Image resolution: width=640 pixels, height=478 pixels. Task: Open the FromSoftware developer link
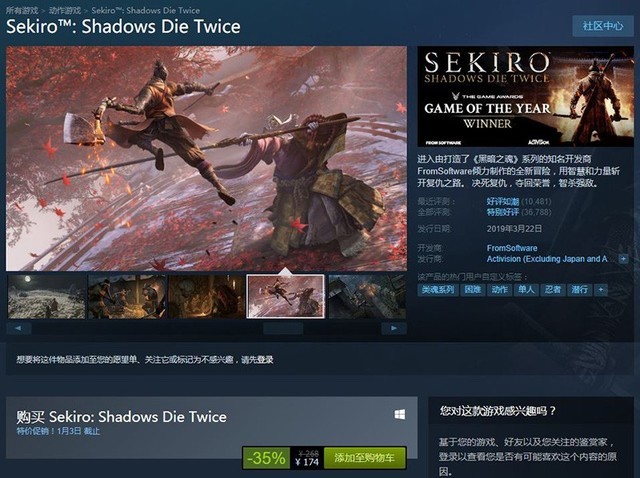tap(512, 248)
